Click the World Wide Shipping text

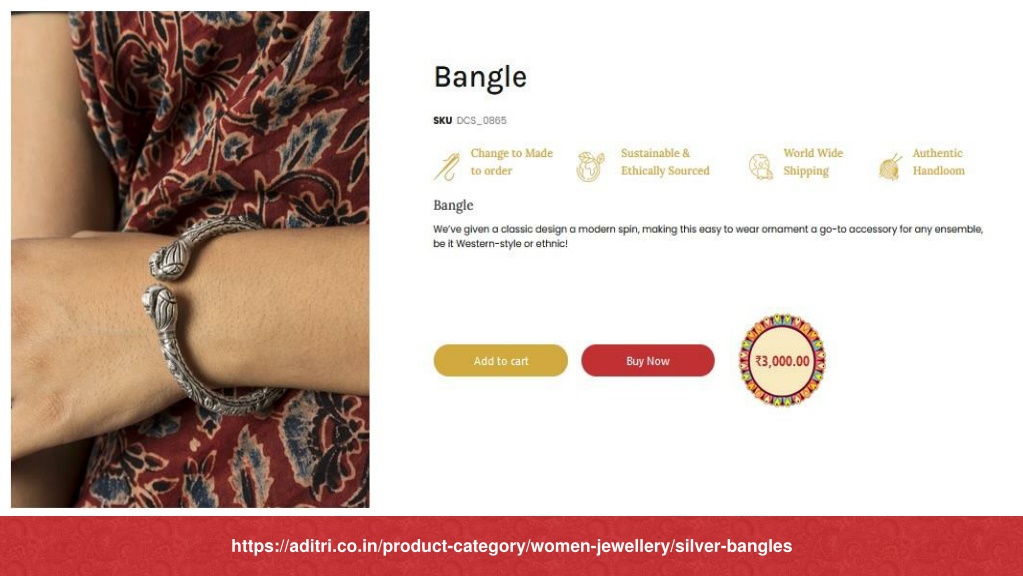[x=813, y=162]
